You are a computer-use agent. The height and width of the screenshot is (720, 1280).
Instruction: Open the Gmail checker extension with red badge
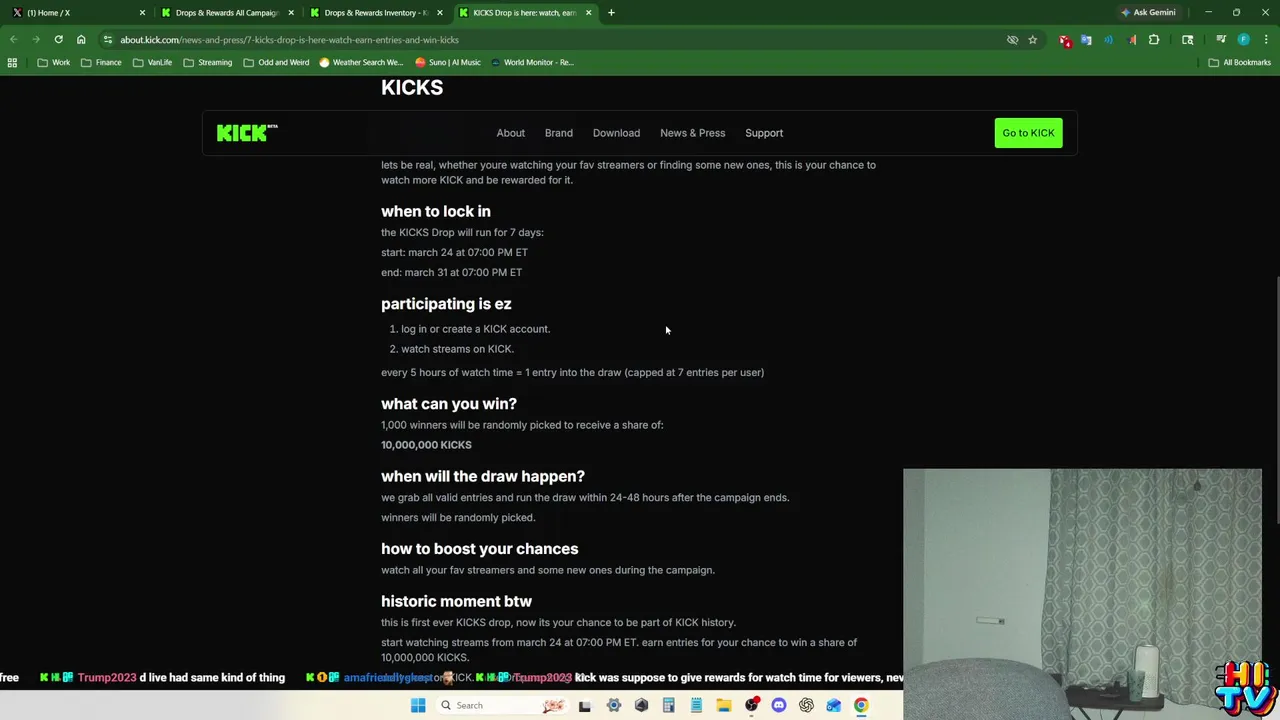point(1065,40)
